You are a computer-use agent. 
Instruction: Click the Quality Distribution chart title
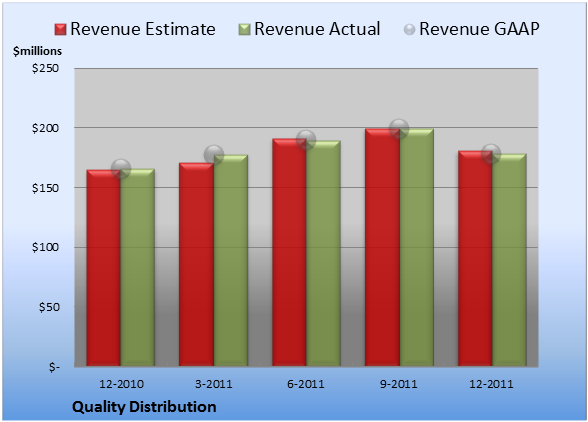click(x=144, y=407)
